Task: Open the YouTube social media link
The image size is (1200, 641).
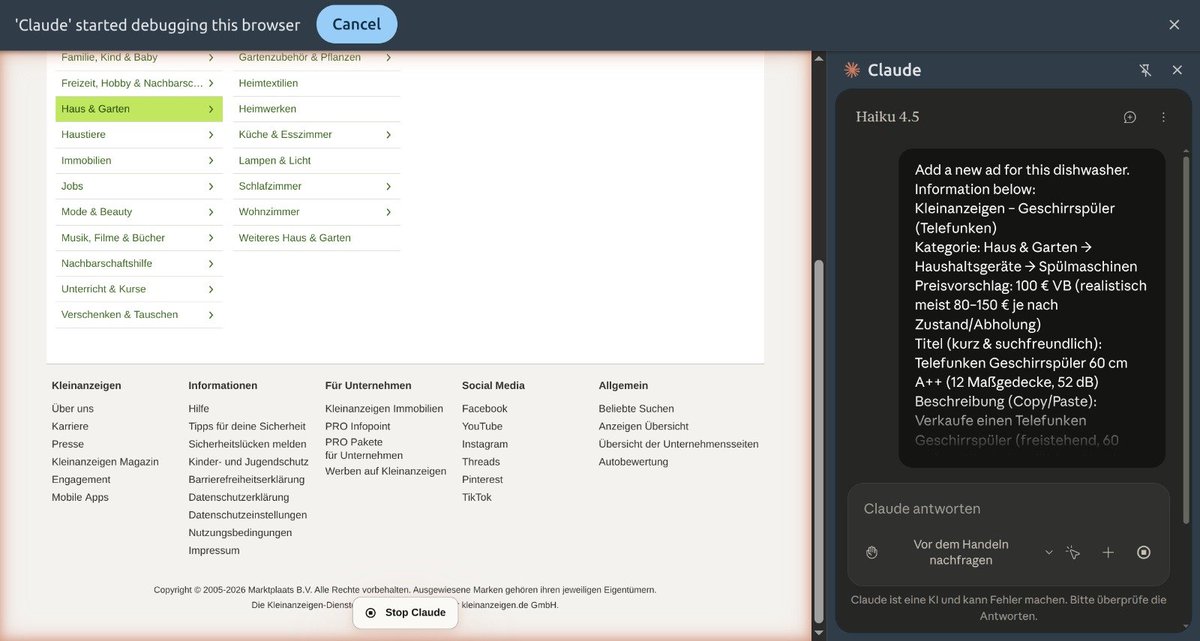Action: pos(482,426)
